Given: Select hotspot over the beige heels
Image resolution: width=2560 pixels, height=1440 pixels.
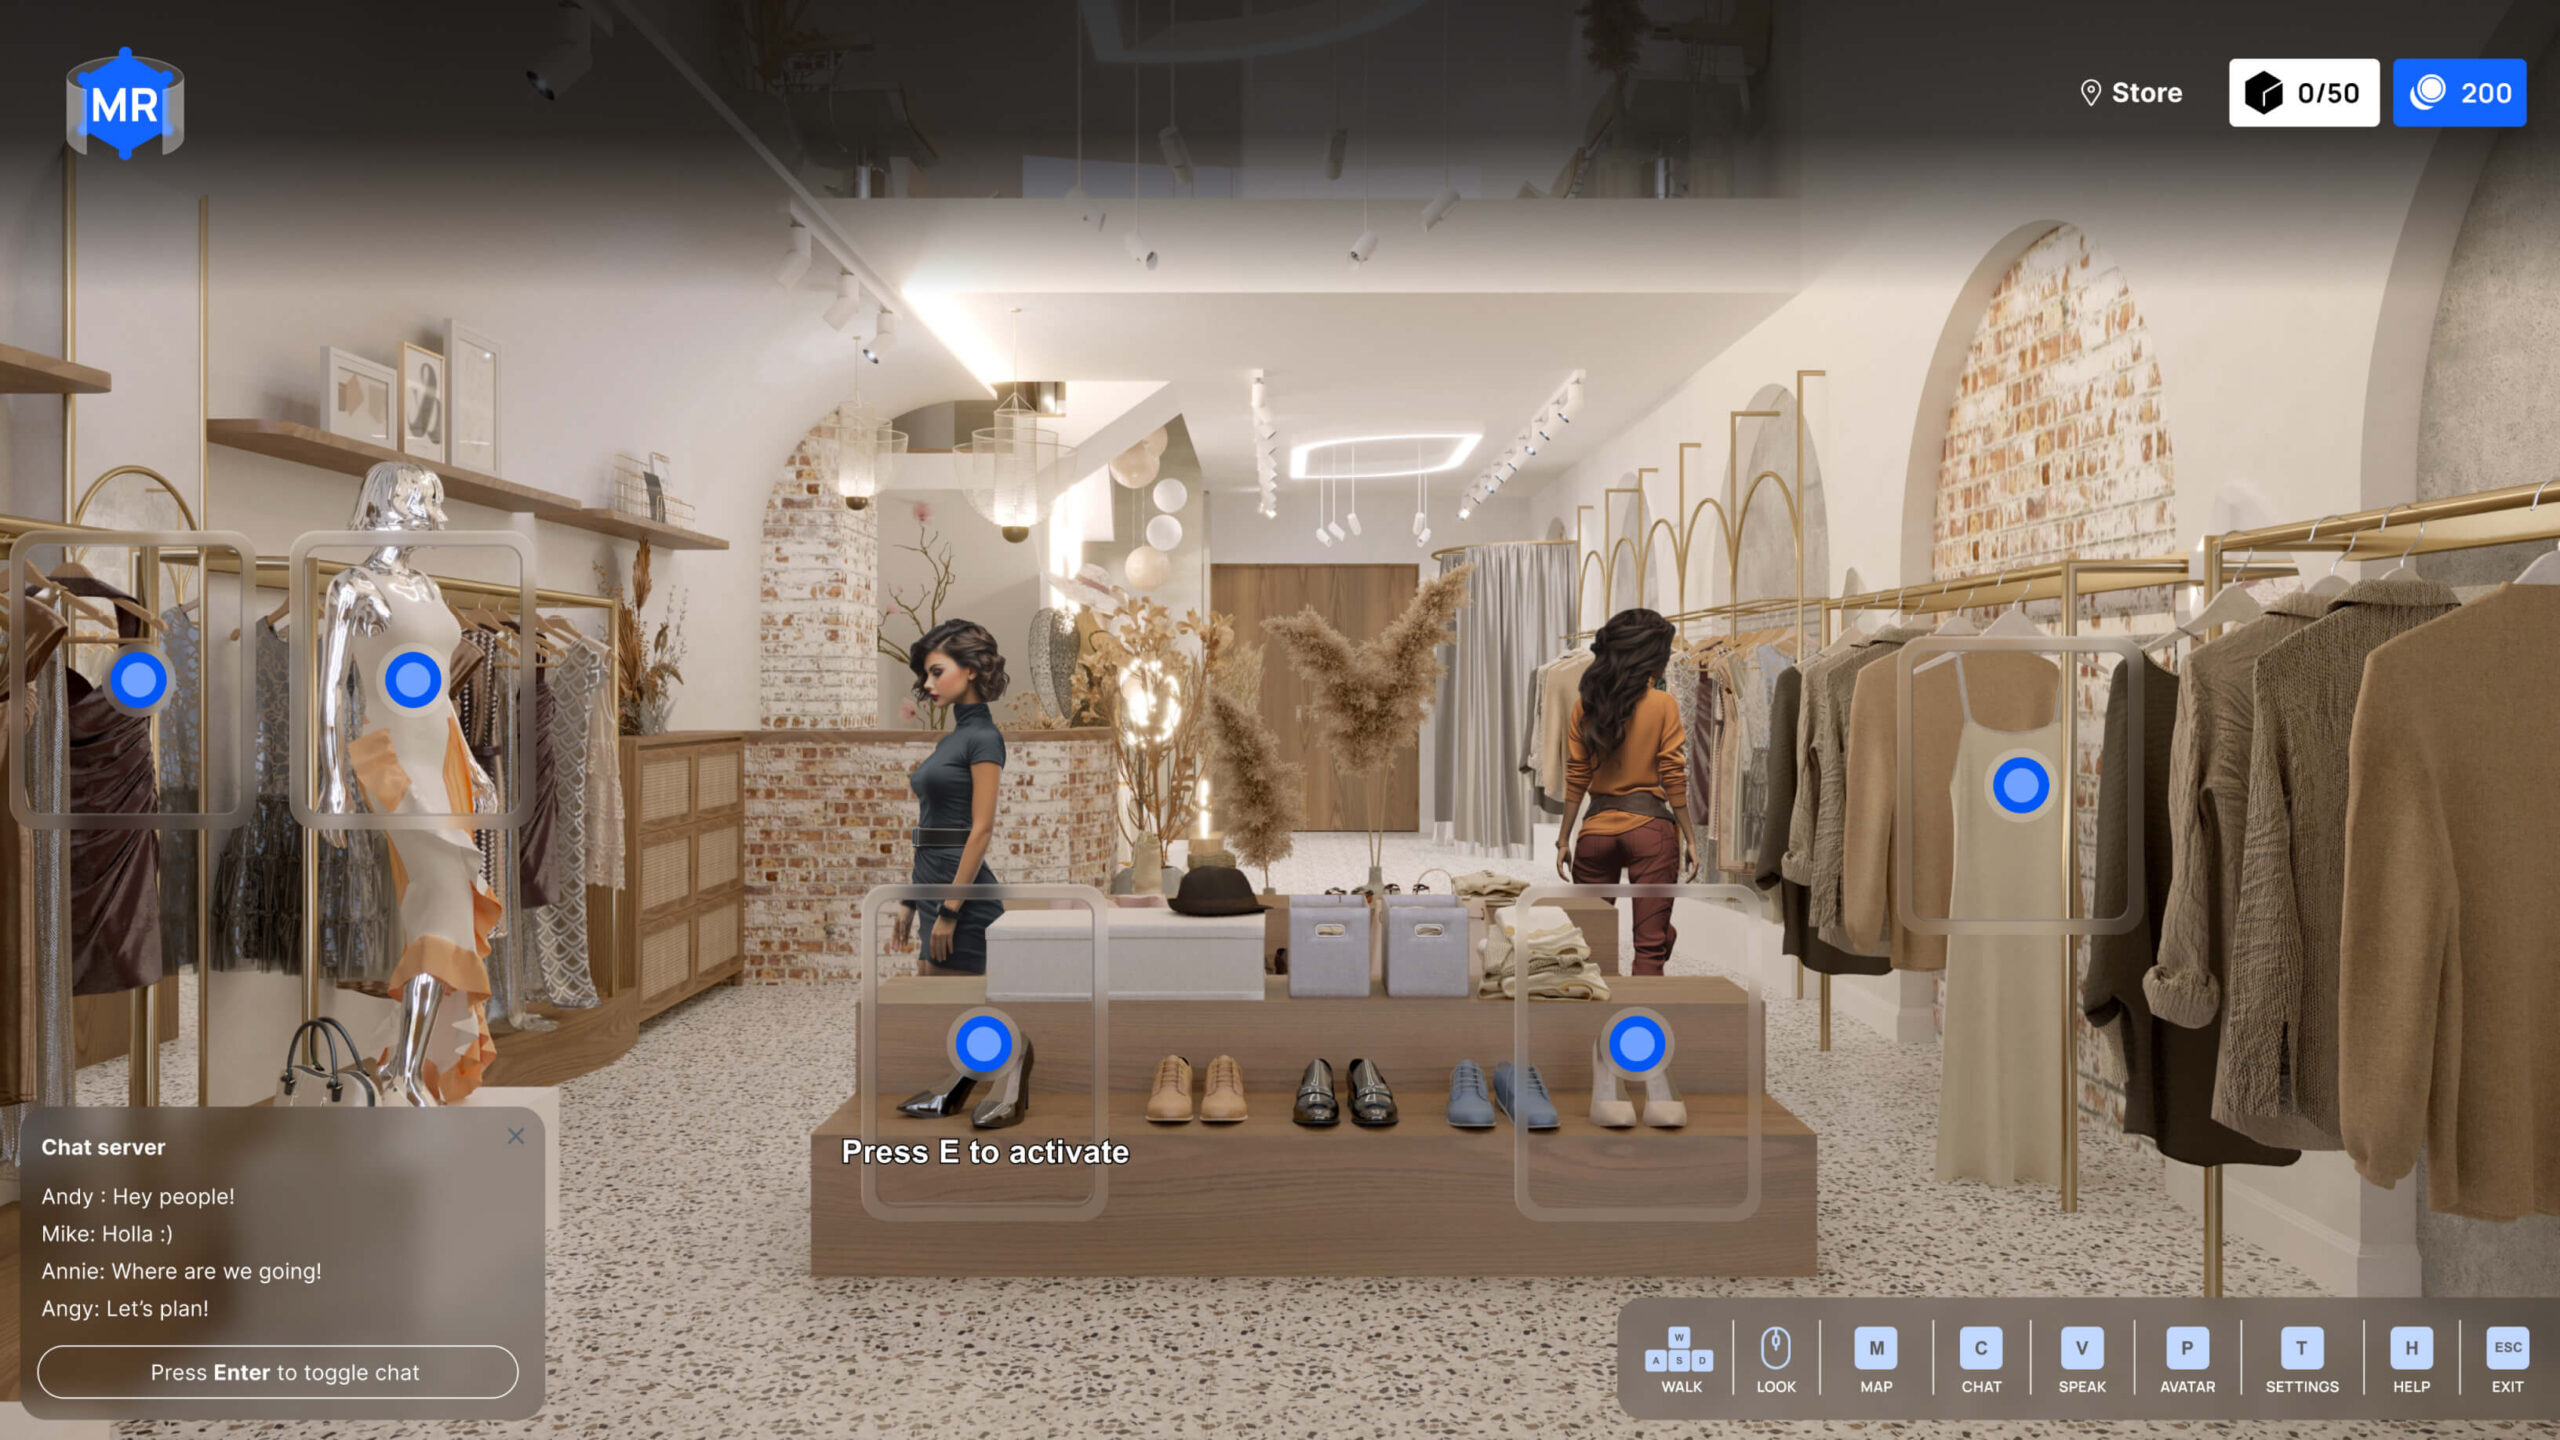Looking at the screenshot, I should [1636, 1044].
